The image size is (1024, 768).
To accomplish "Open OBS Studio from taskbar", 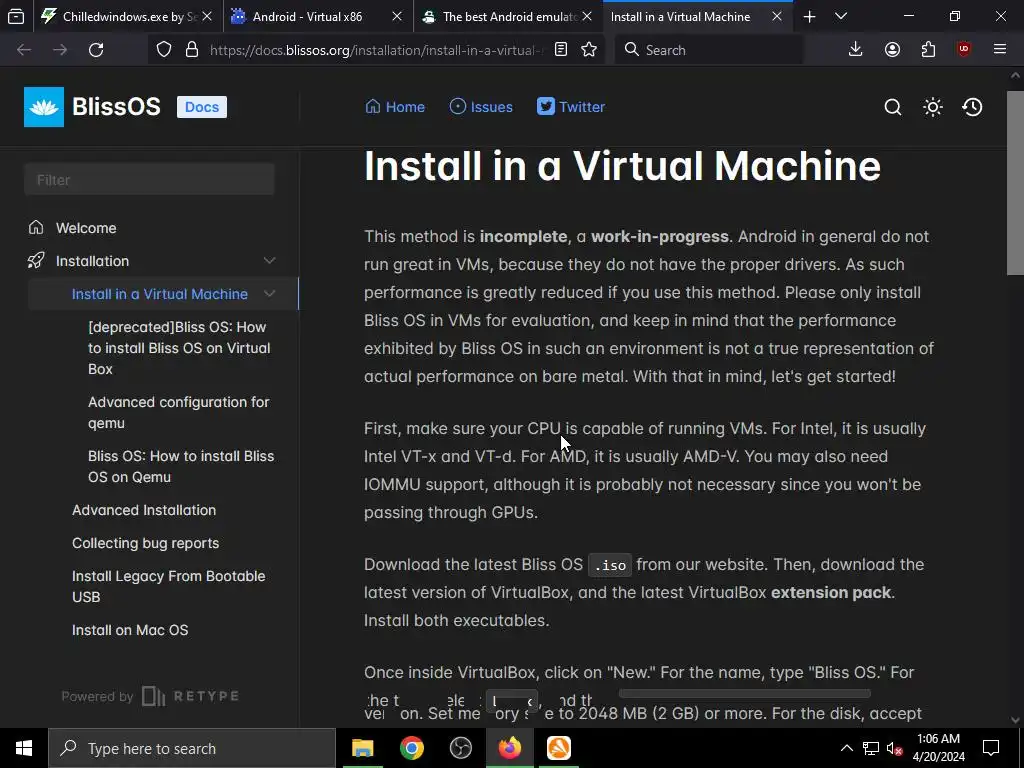I will tap(460, 748).
